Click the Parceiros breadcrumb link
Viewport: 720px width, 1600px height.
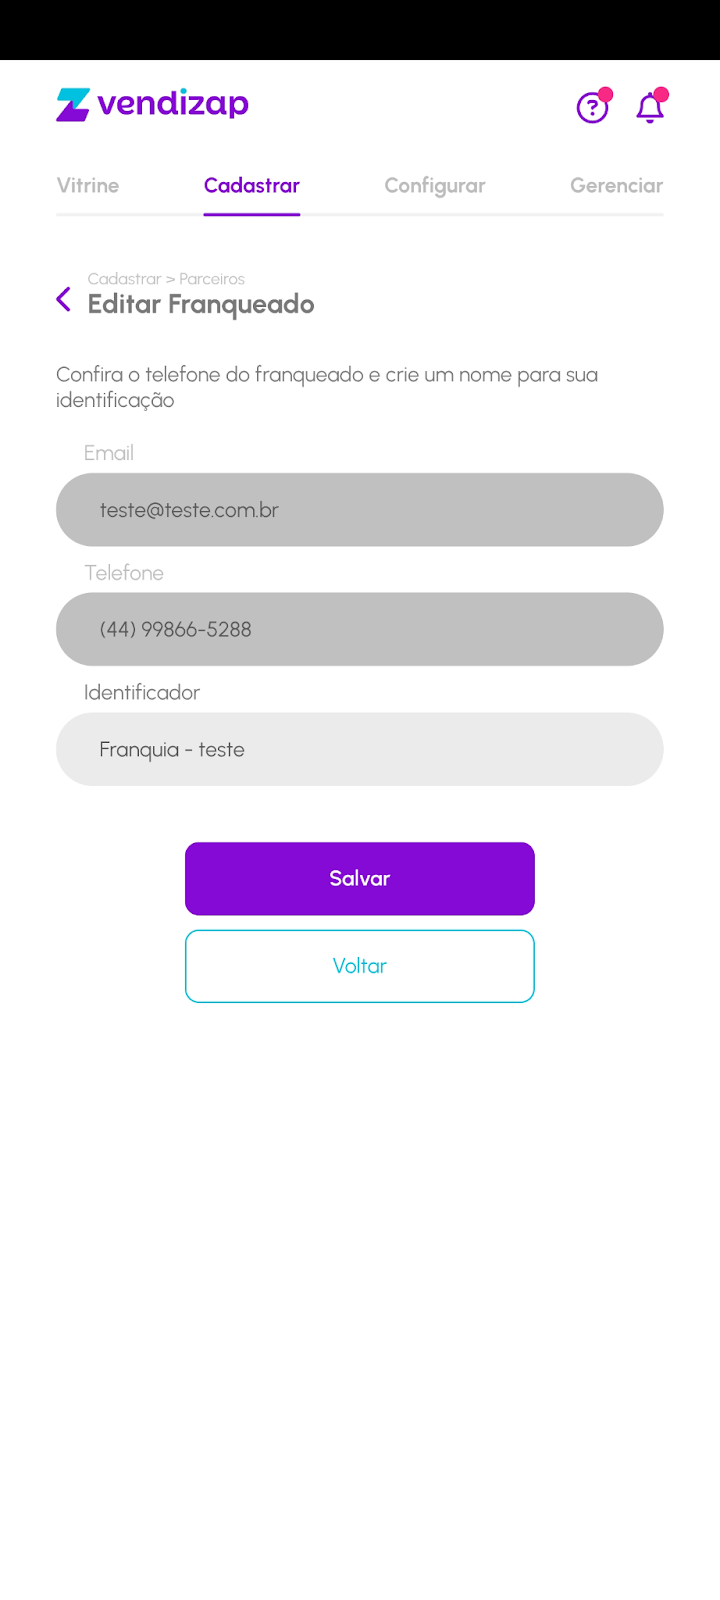(x=212, y=279)
